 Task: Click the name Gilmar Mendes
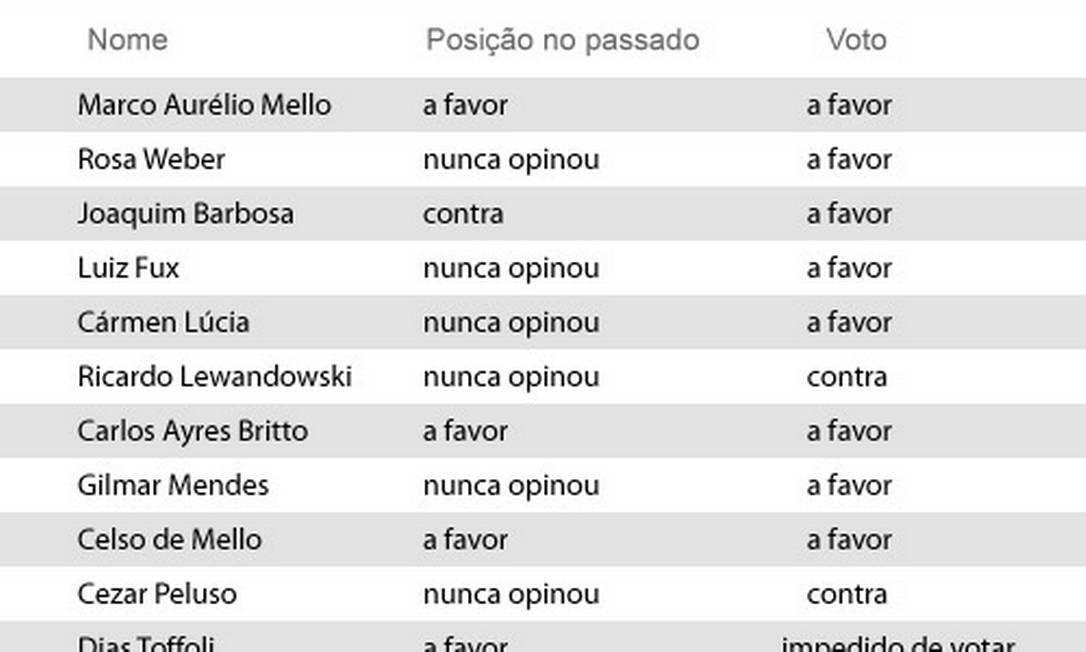click(173, 485)
